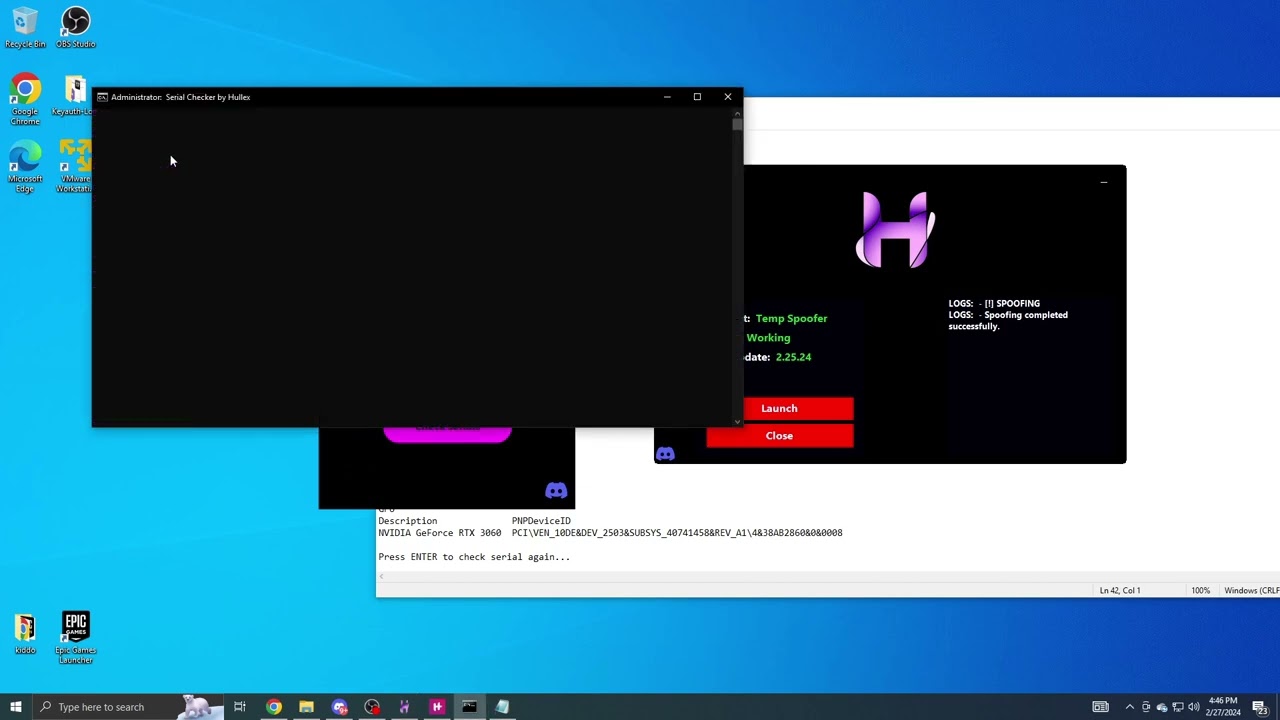This screenshot has width=1280, height=720.
Task: Open File Explorer from the taskbar
Action: [306, 707]
